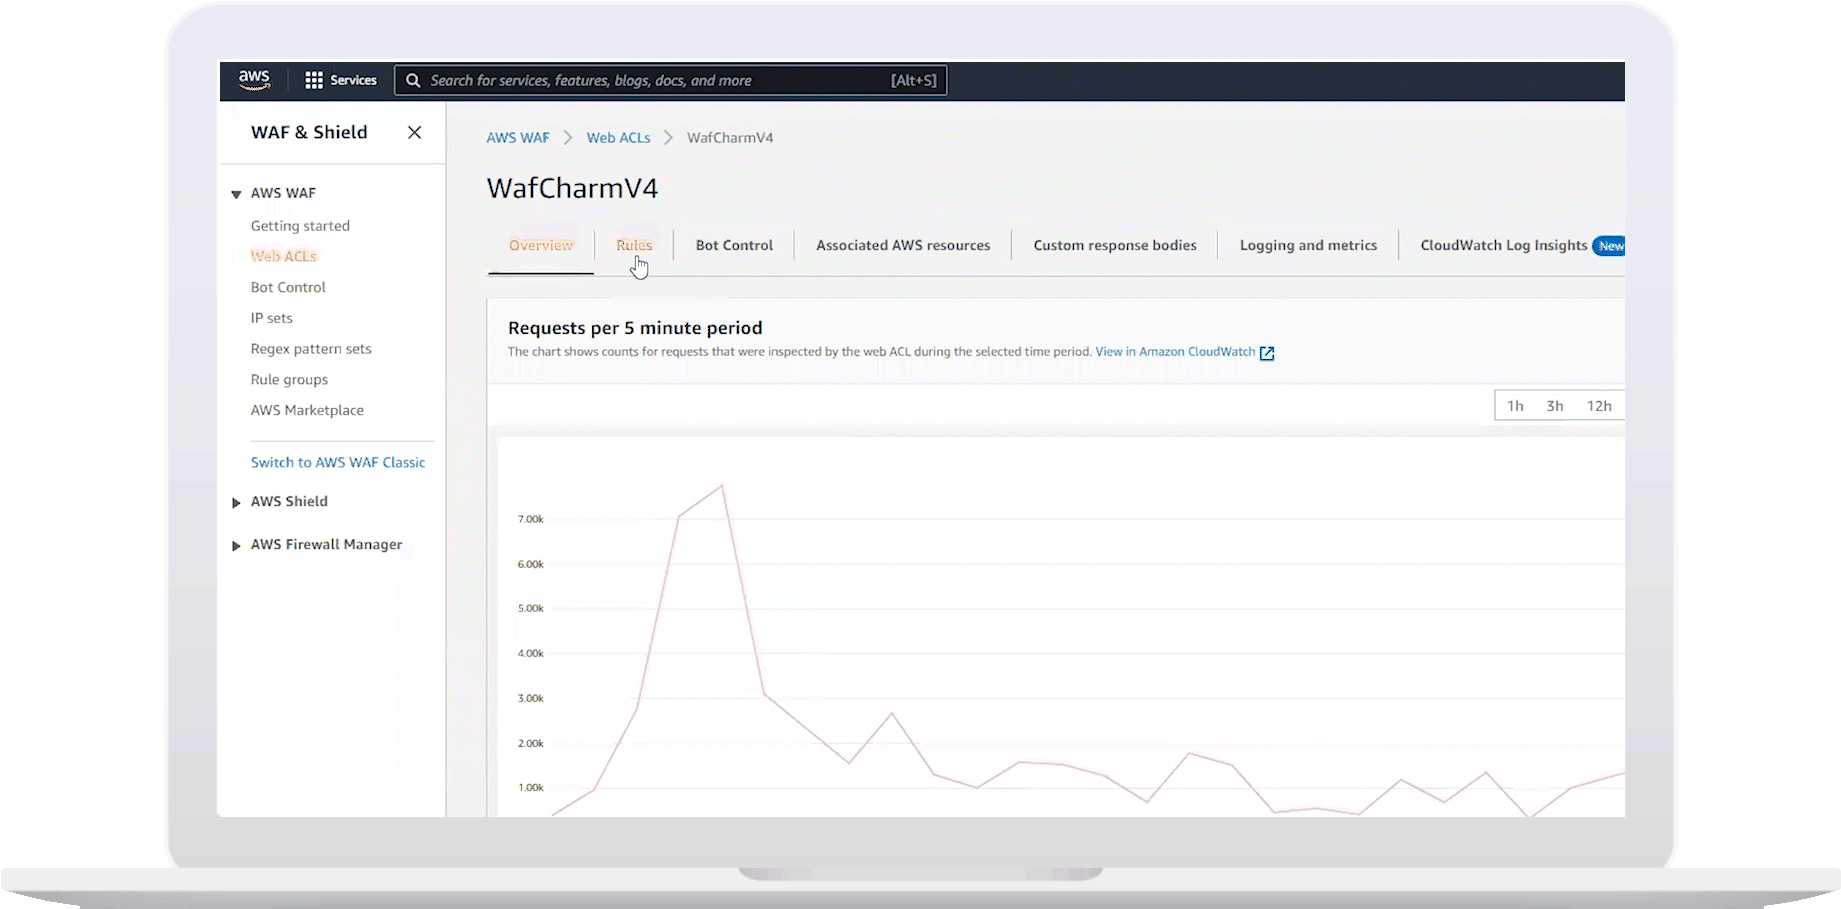Viewport: 1841px width, 909px height.
Task: Focus the services search field
Action: point(671,80)
